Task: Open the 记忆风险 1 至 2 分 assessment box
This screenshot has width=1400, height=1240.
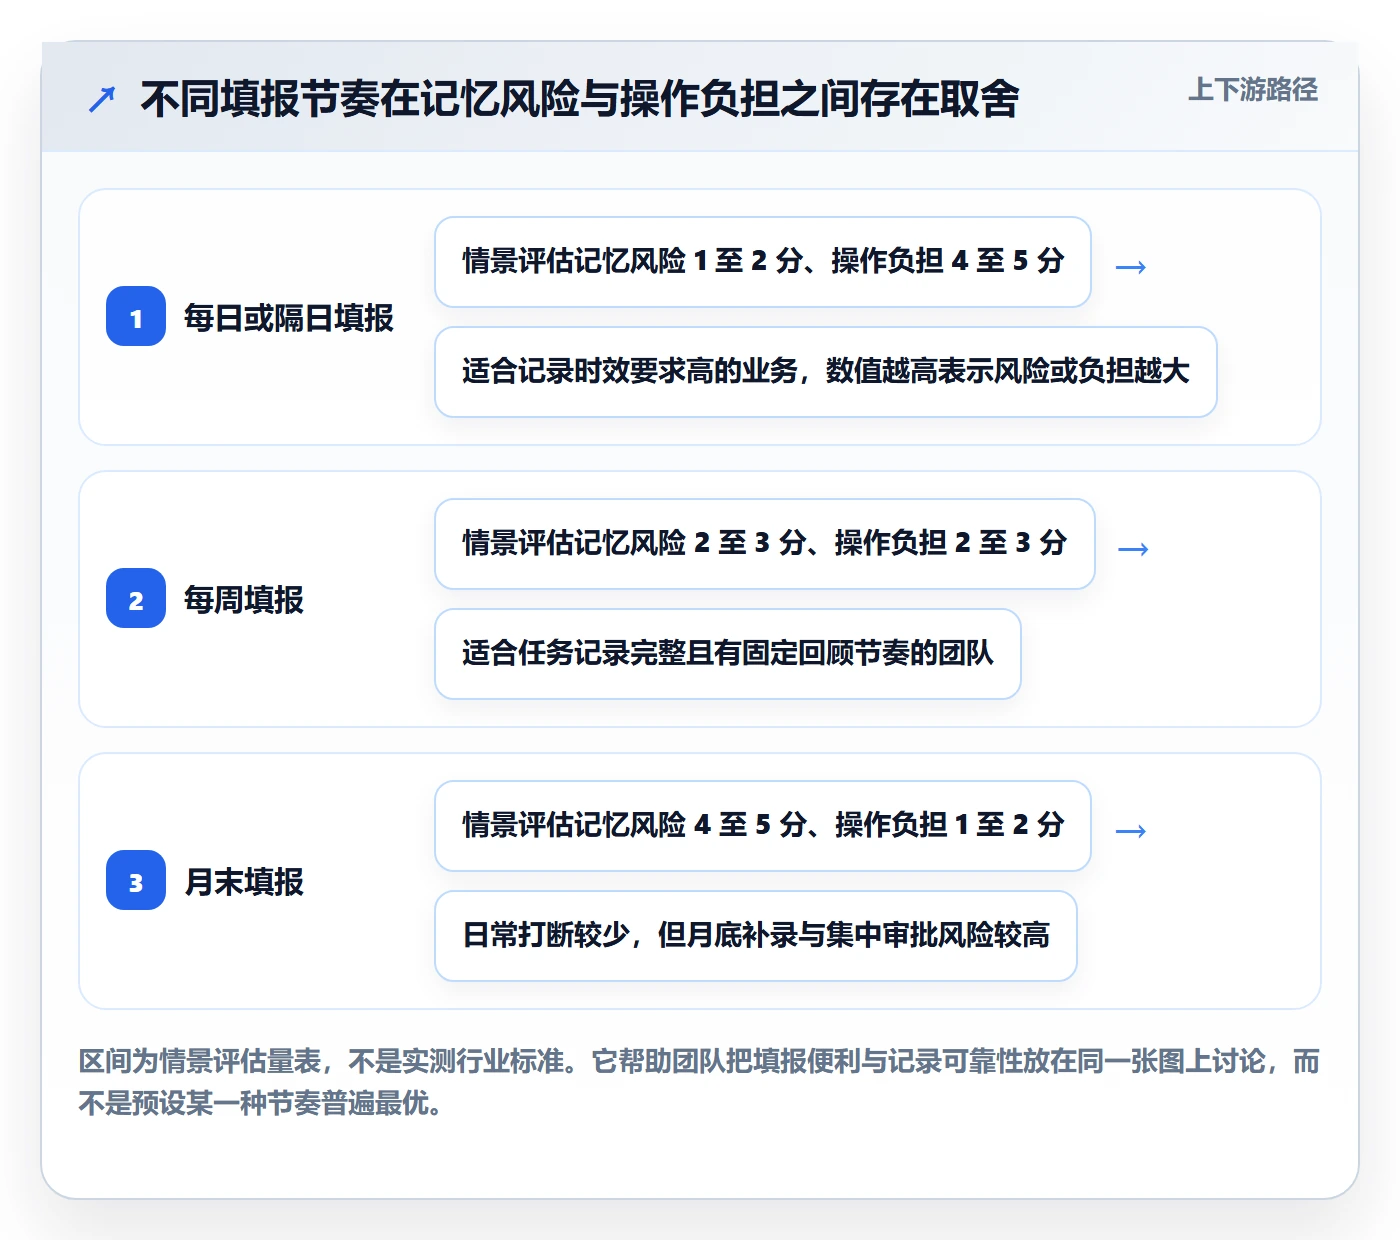Action: [763, 262]
